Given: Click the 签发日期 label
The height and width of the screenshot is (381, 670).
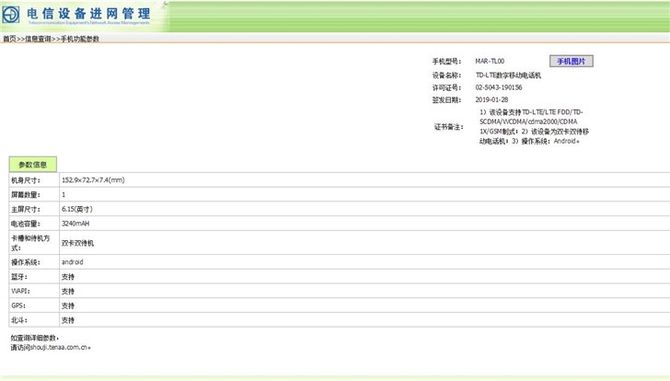Looking at the screenshot, I should pyautogui.click(x=447, y=100).
